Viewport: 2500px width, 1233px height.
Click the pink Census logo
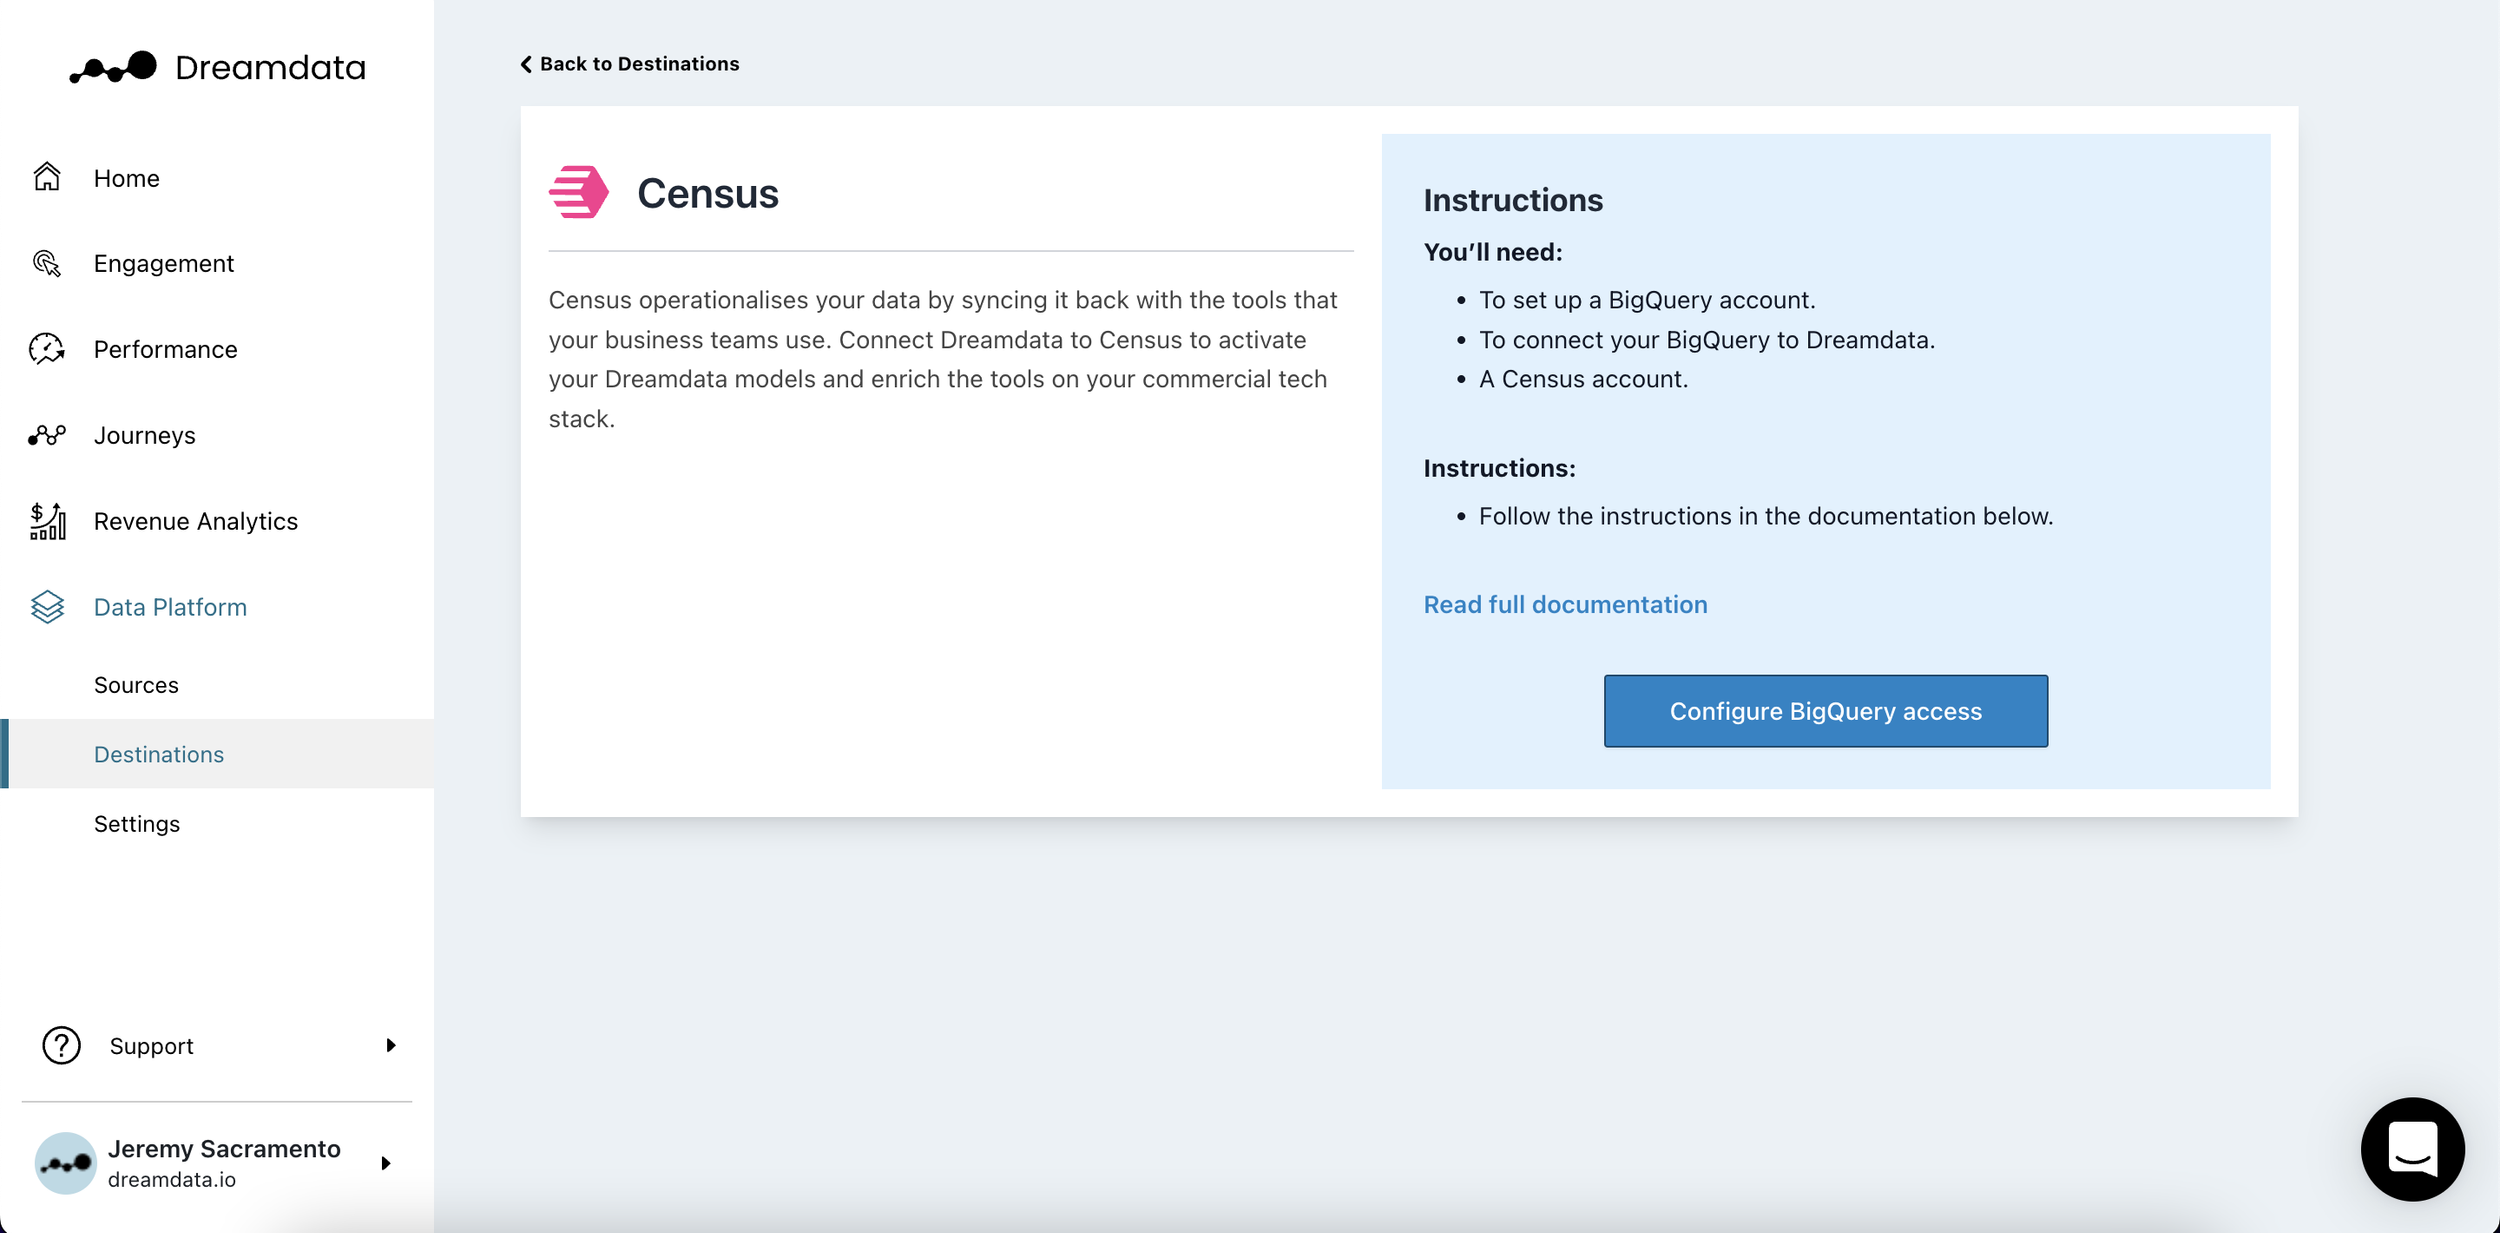[x=579, y=192]
